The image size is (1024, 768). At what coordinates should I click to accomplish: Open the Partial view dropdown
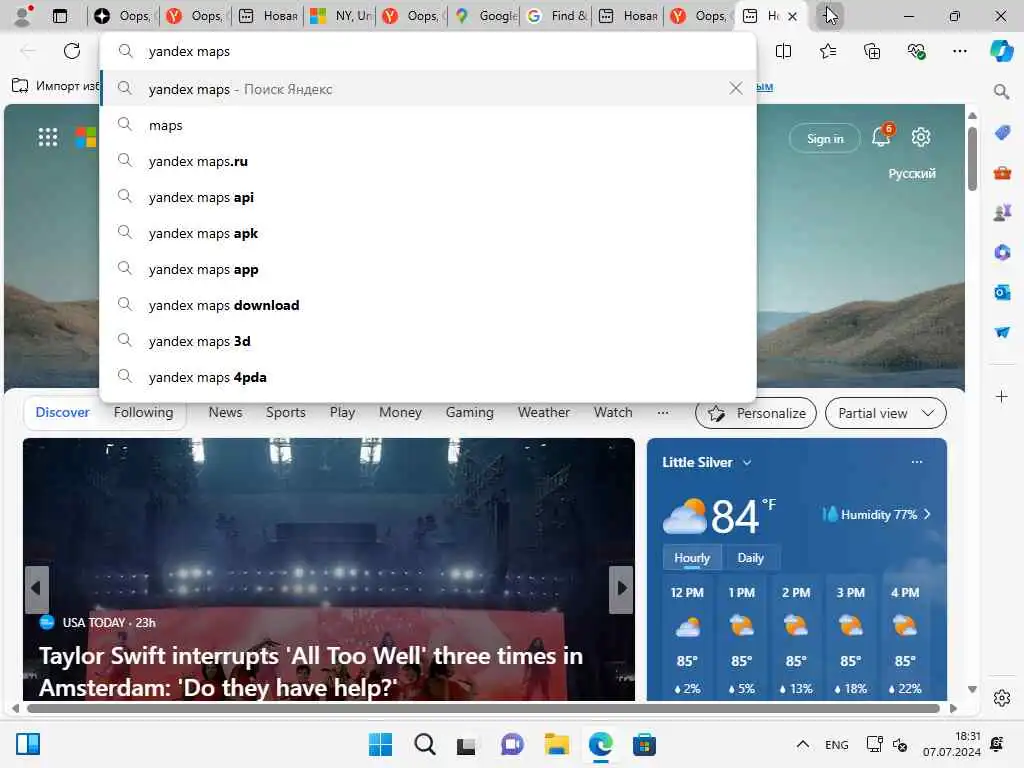(886, 413)
